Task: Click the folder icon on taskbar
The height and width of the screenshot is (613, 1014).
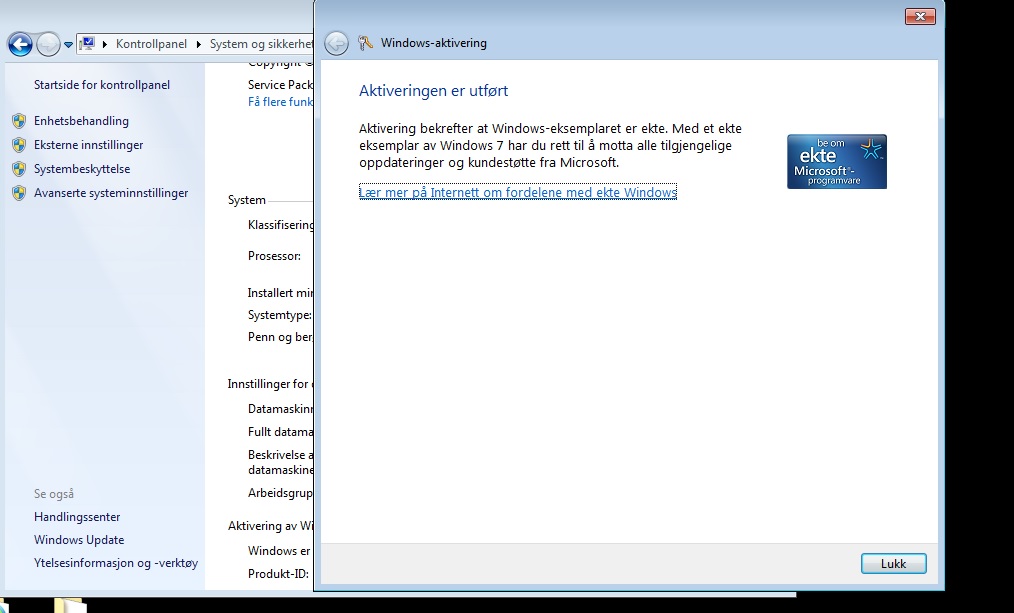Action: coord(69,606)
